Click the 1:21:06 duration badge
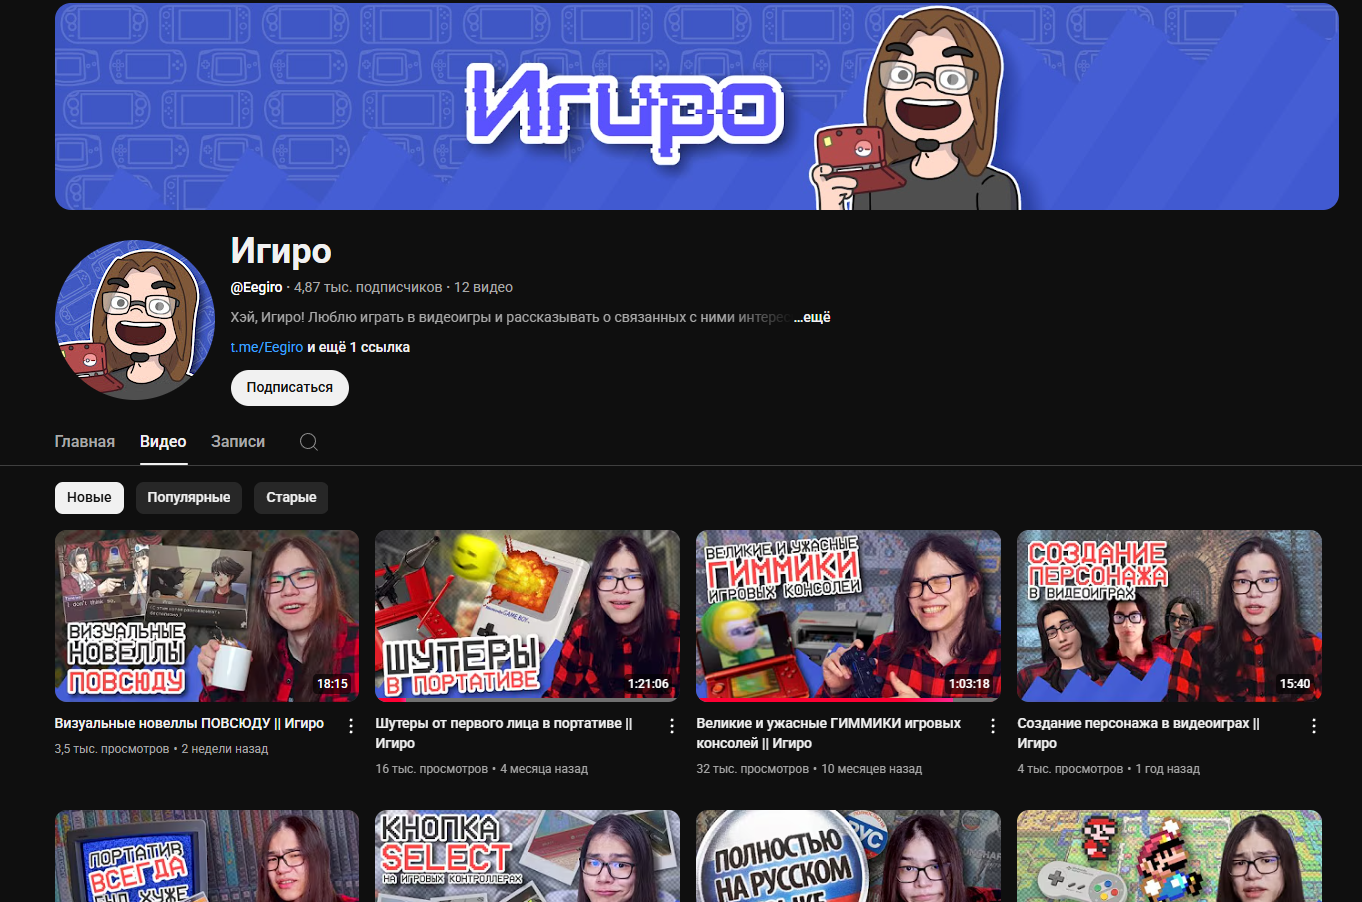 648,684
